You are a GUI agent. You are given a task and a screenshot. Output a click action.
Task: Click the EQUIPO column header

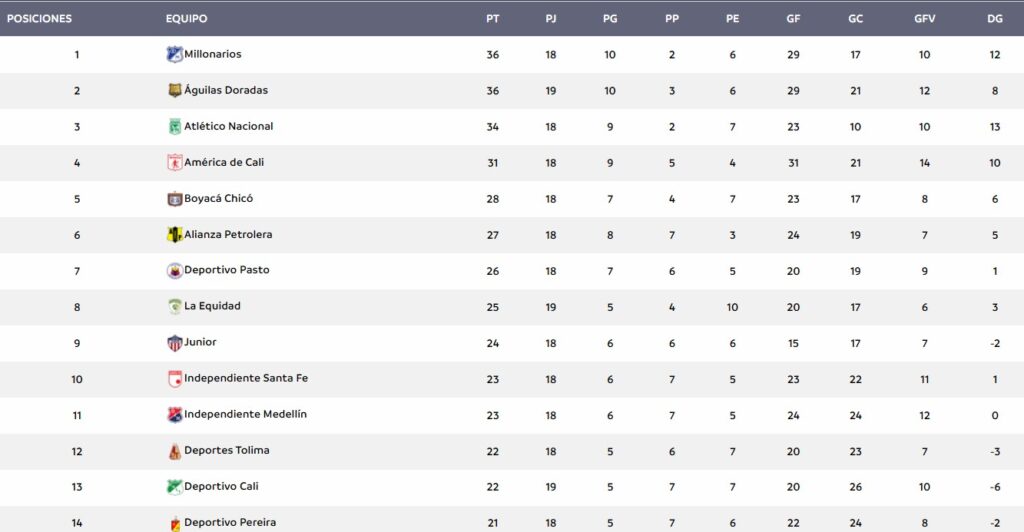click(x=187, y=19)
